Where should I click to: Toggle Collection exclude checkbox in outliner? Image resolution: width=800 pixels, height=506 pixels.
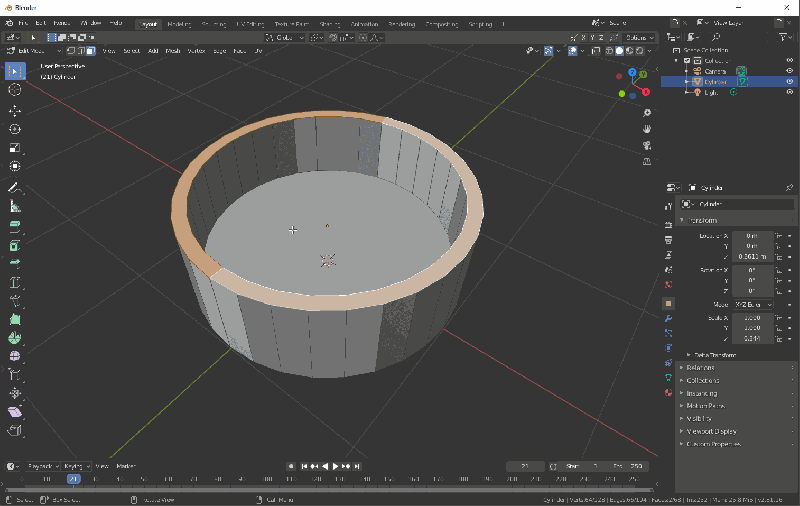click(687, 60)
